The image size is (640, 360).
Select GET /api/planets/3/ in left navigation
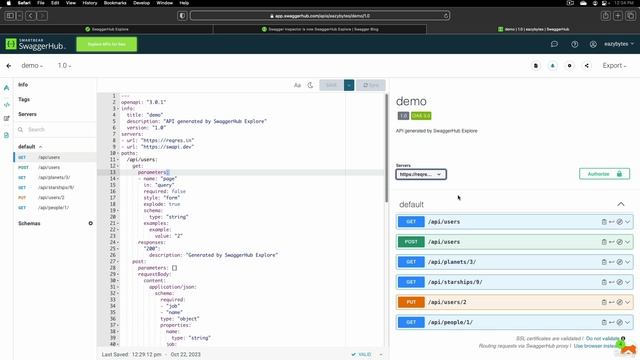[x=55, y=177]
